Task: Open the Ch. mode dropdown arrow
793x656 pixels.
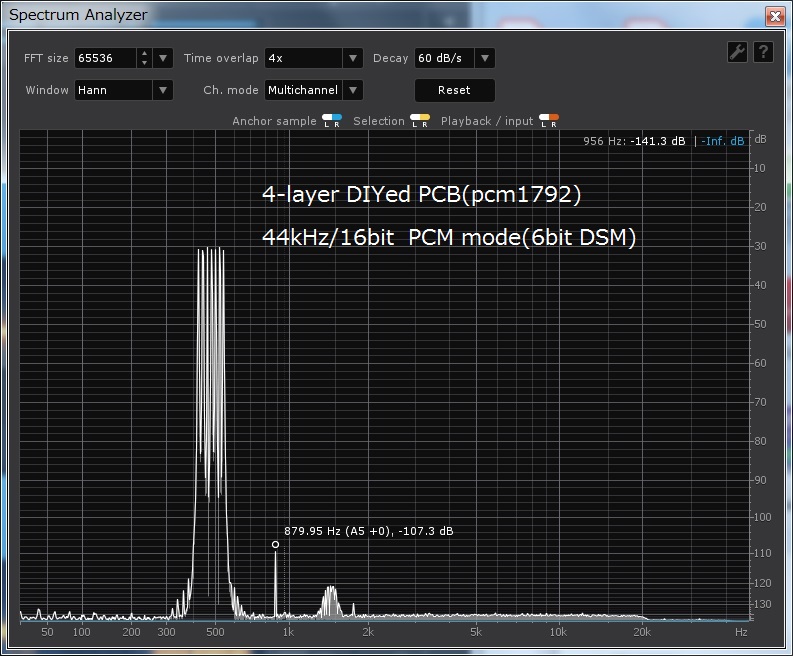Action: [353, 90]
